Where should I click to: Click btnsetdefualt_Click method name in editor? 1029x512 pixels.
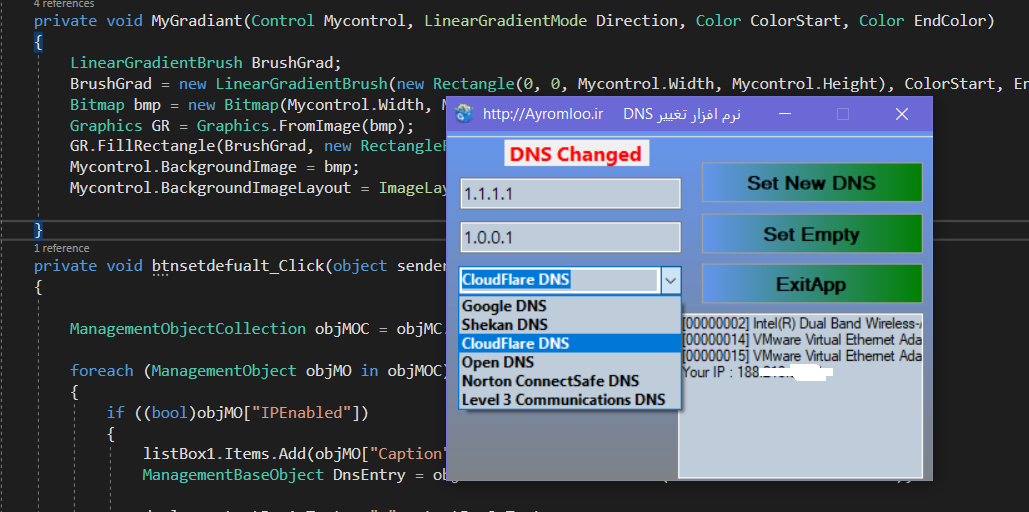[238, 267]
